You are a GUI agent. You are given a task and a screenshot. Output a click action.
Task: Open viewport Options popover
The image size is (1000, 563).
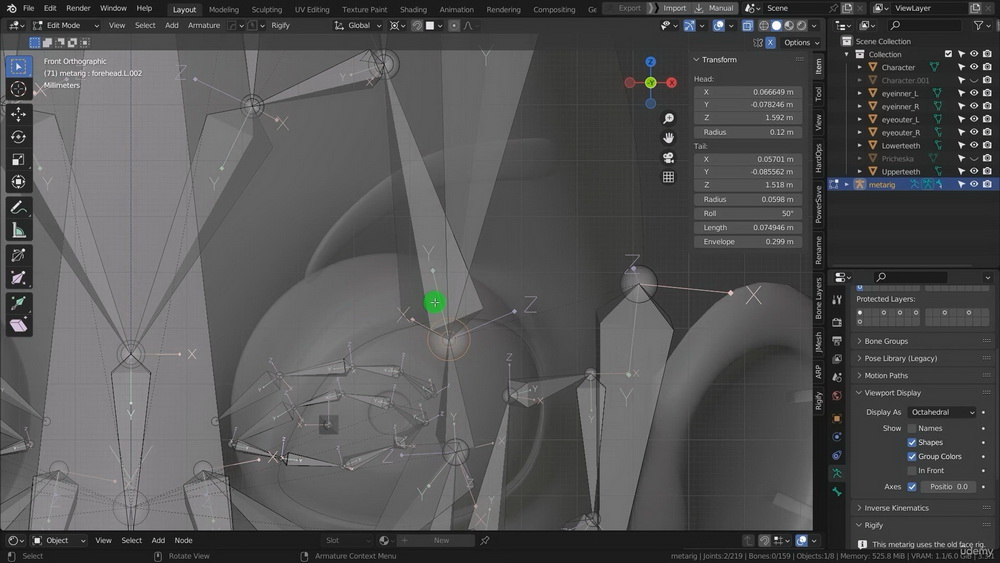(x=802, y=43)
